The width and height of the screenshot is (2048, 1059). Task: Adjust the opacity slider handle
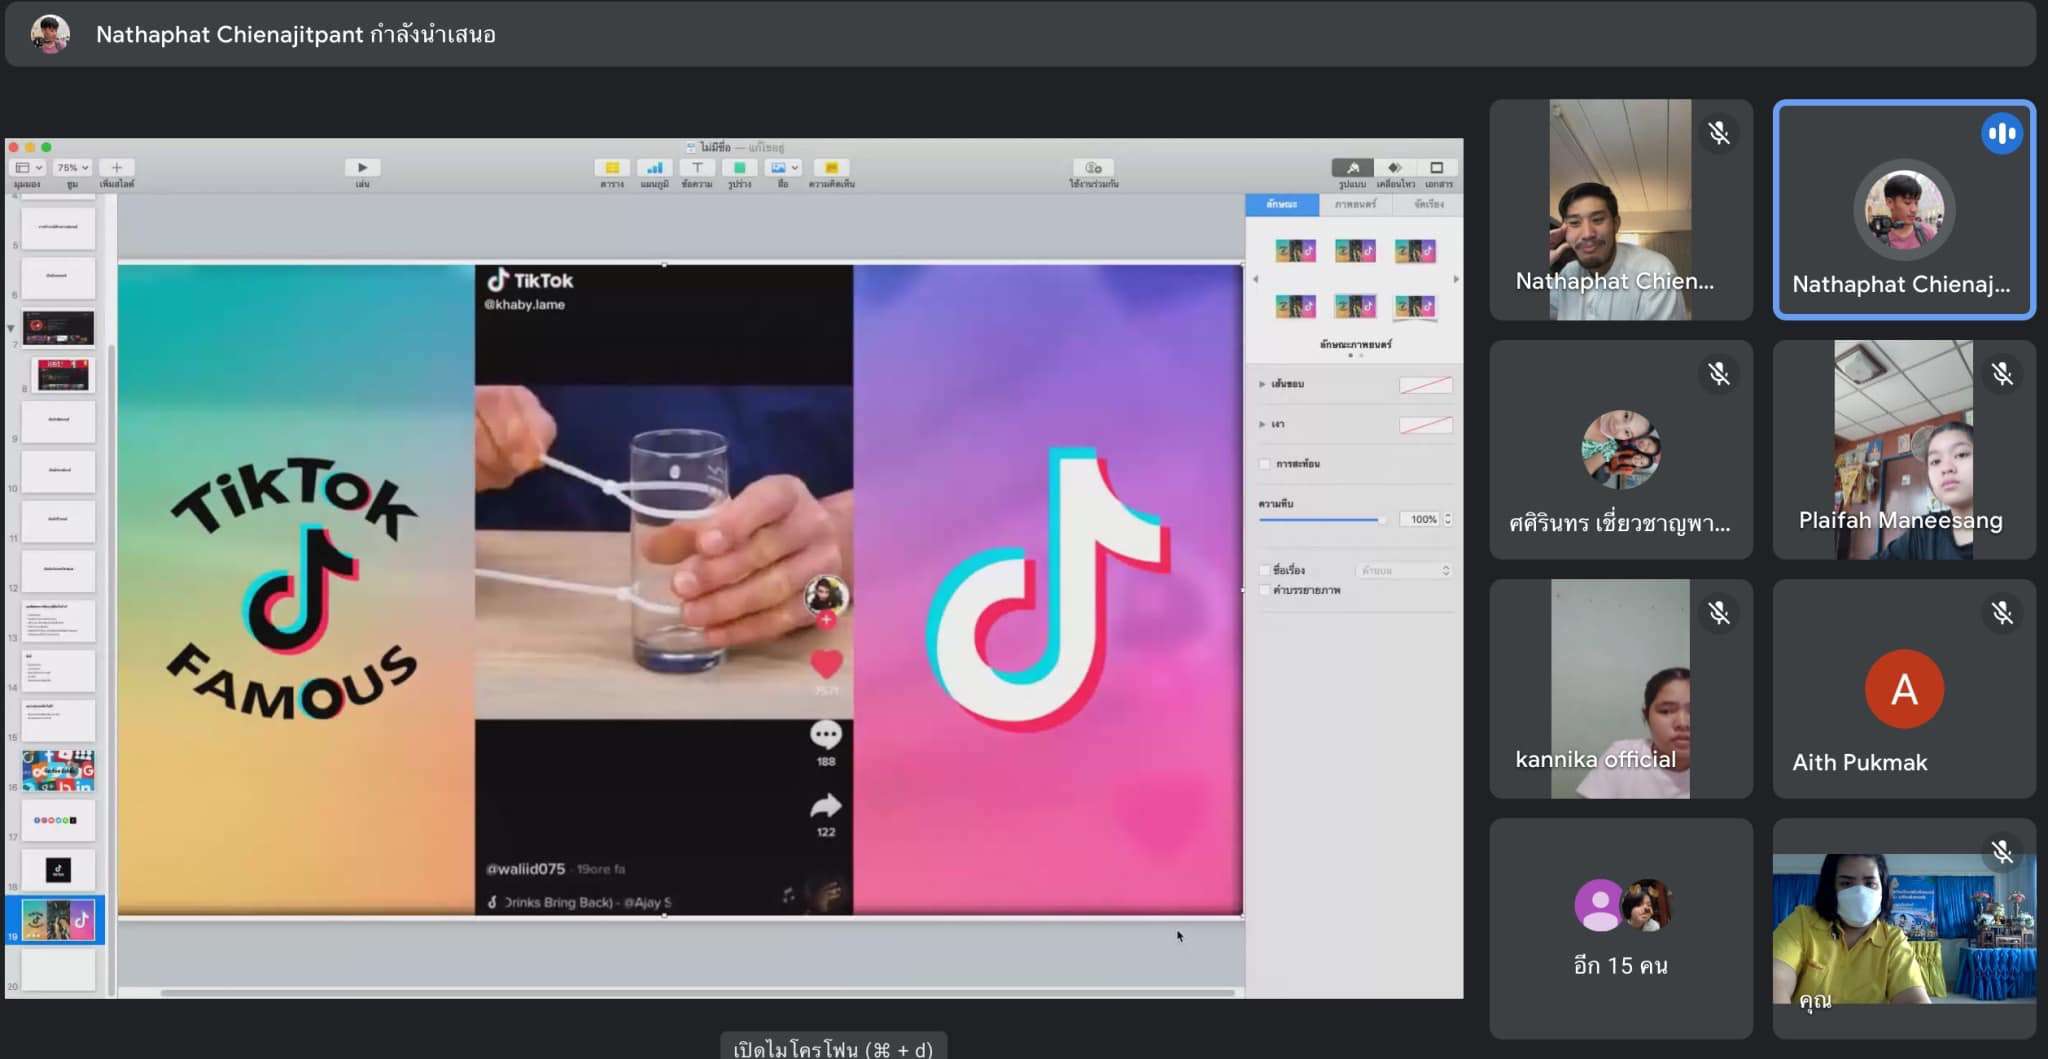click(x=1382, y=520)
